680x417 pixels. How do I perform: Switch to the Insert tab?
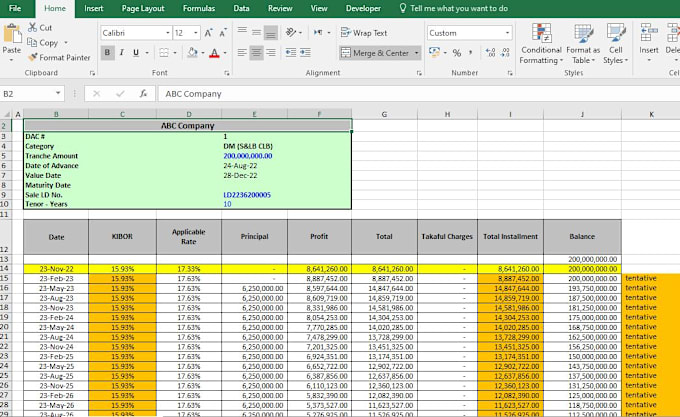(x=94, y=8)
